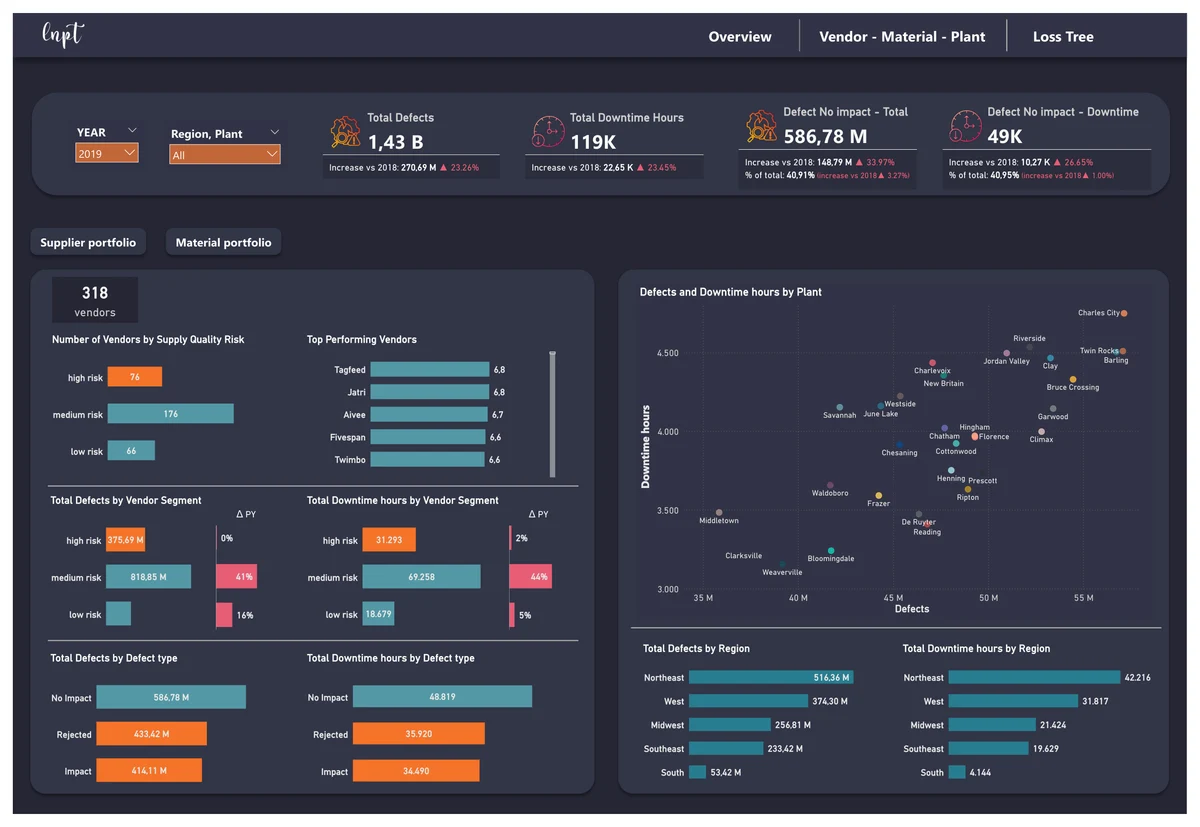The height and width of the screenshot is (827, 1200).
Task: Click the 318 vendors card
Action: pyautogui.click(x=95, y=300)
